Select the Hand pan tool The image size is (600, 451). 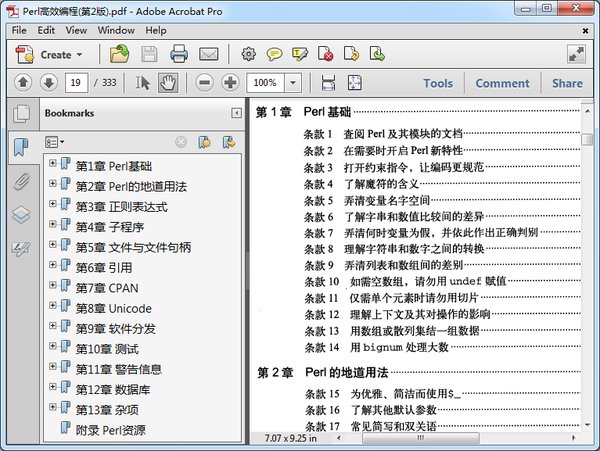(168, 83)
